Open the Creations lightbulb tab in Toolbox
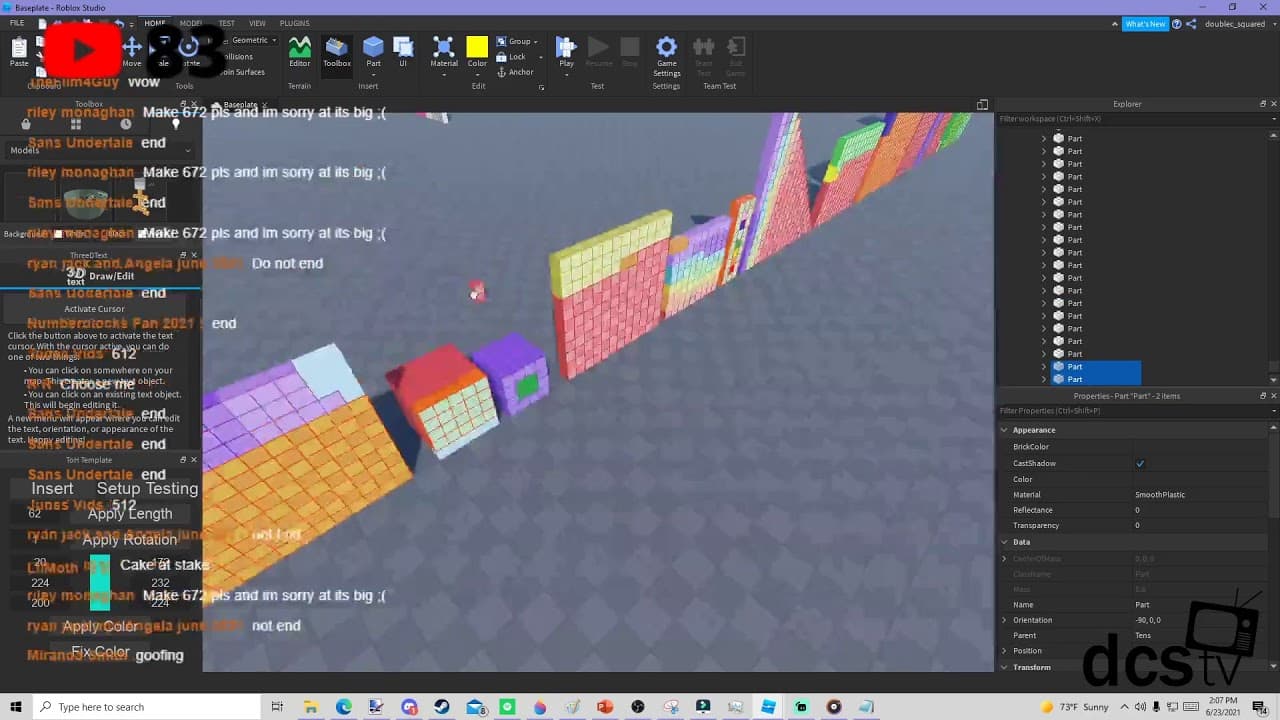 [x=176, y=124]
